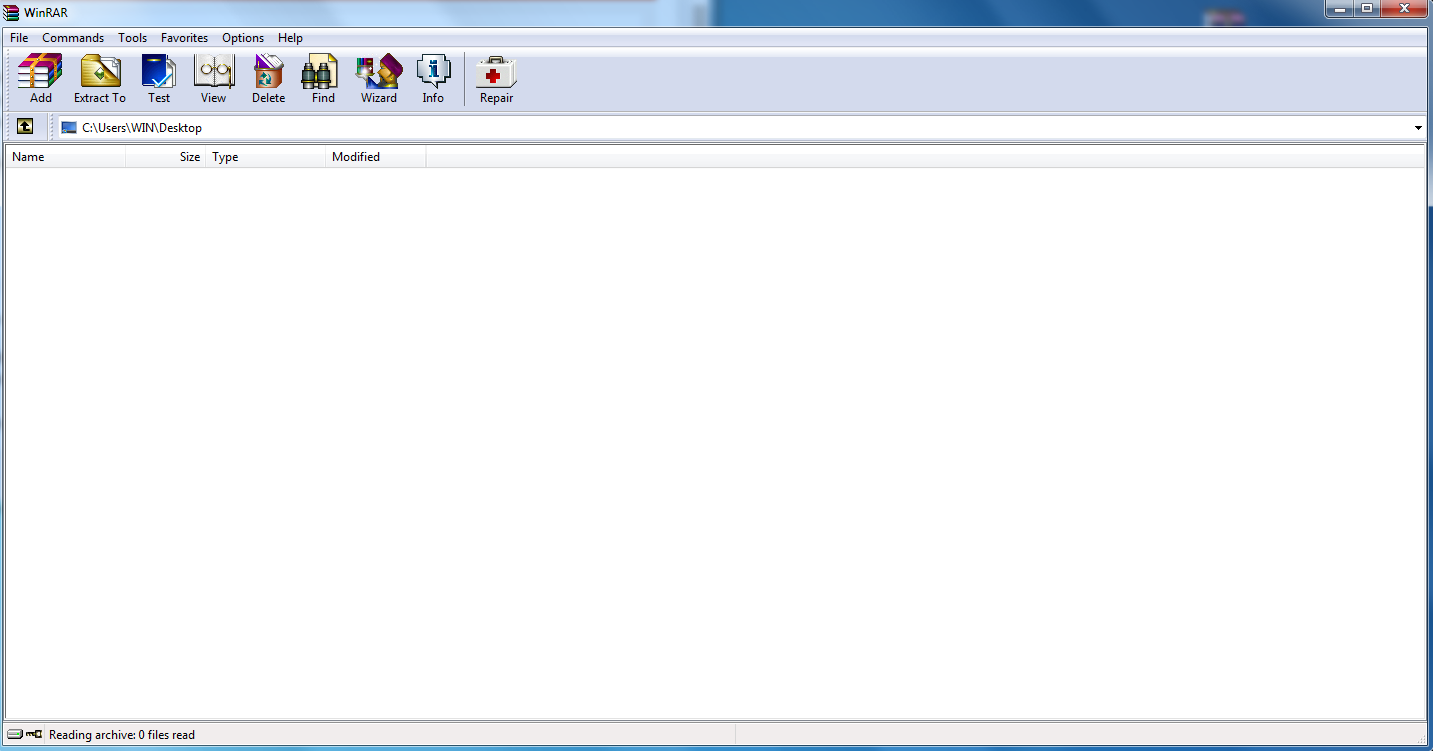Run the Test archive tool
The image size is (1433, 751).
pos(159,79)
